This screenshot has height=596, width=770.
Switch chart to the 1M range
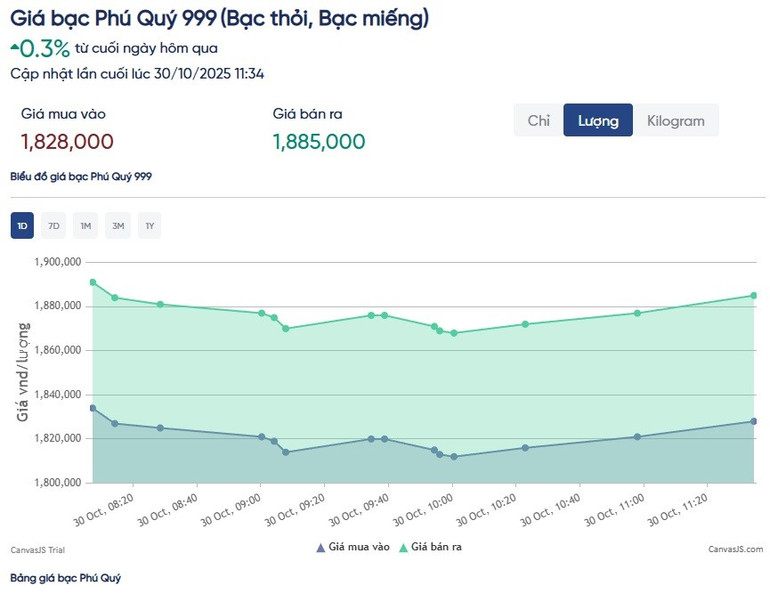coord(86,226)
